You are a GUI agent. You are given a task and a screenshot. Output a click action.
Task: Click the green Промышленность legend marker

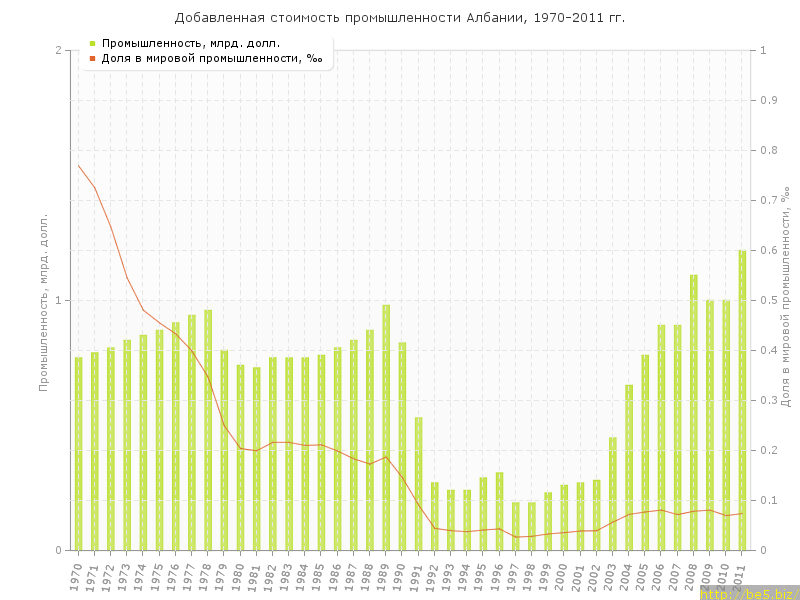[92, 43]
